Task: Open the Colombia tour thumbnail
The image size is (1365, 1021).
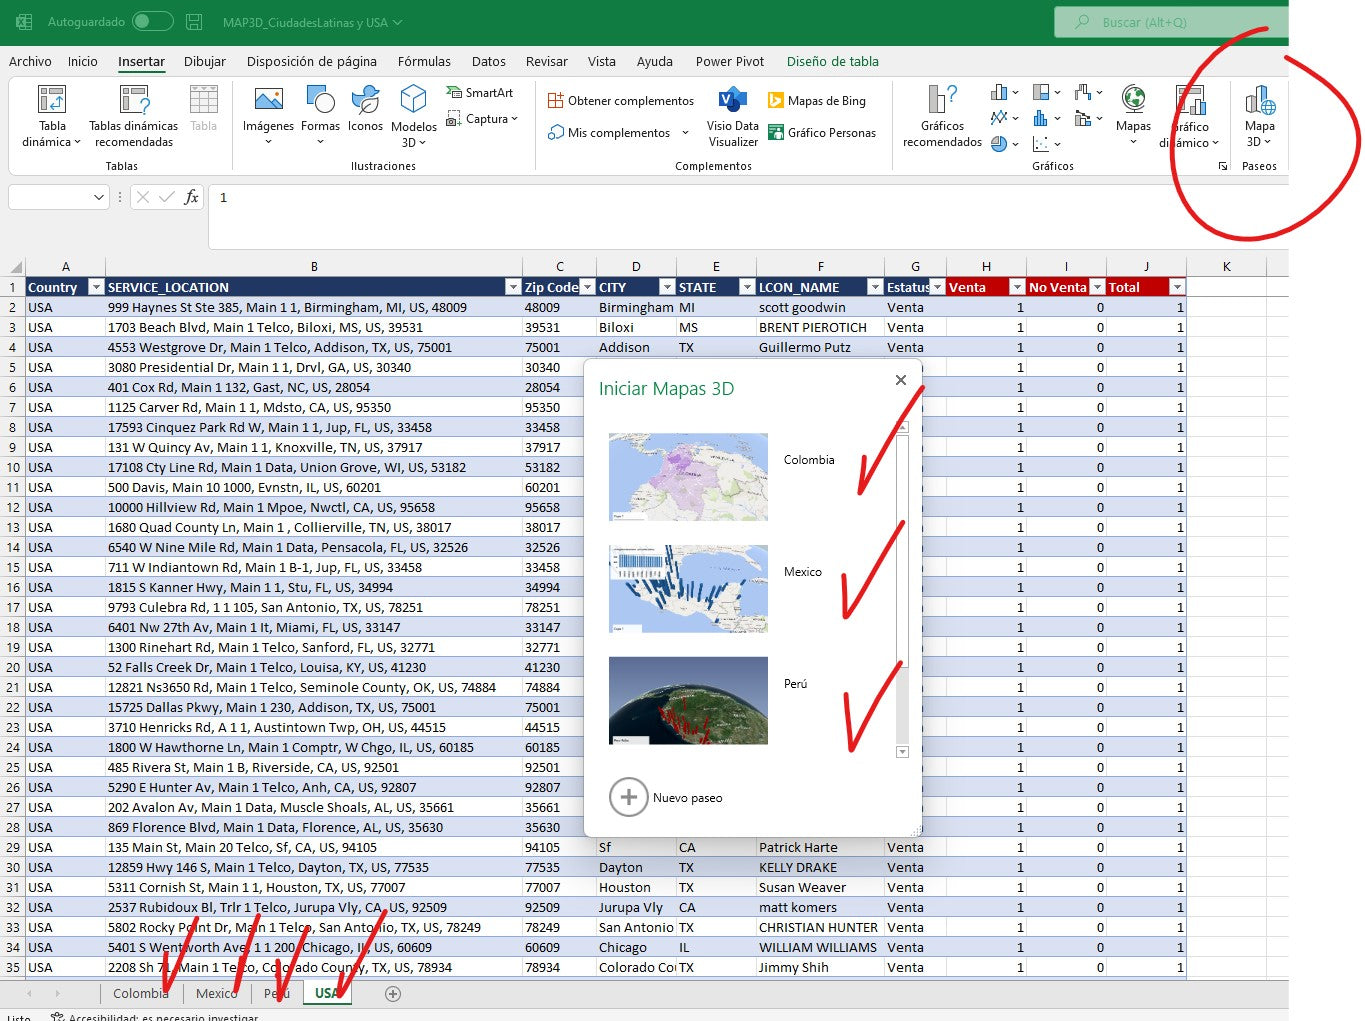Action: [x=688, y=477]
